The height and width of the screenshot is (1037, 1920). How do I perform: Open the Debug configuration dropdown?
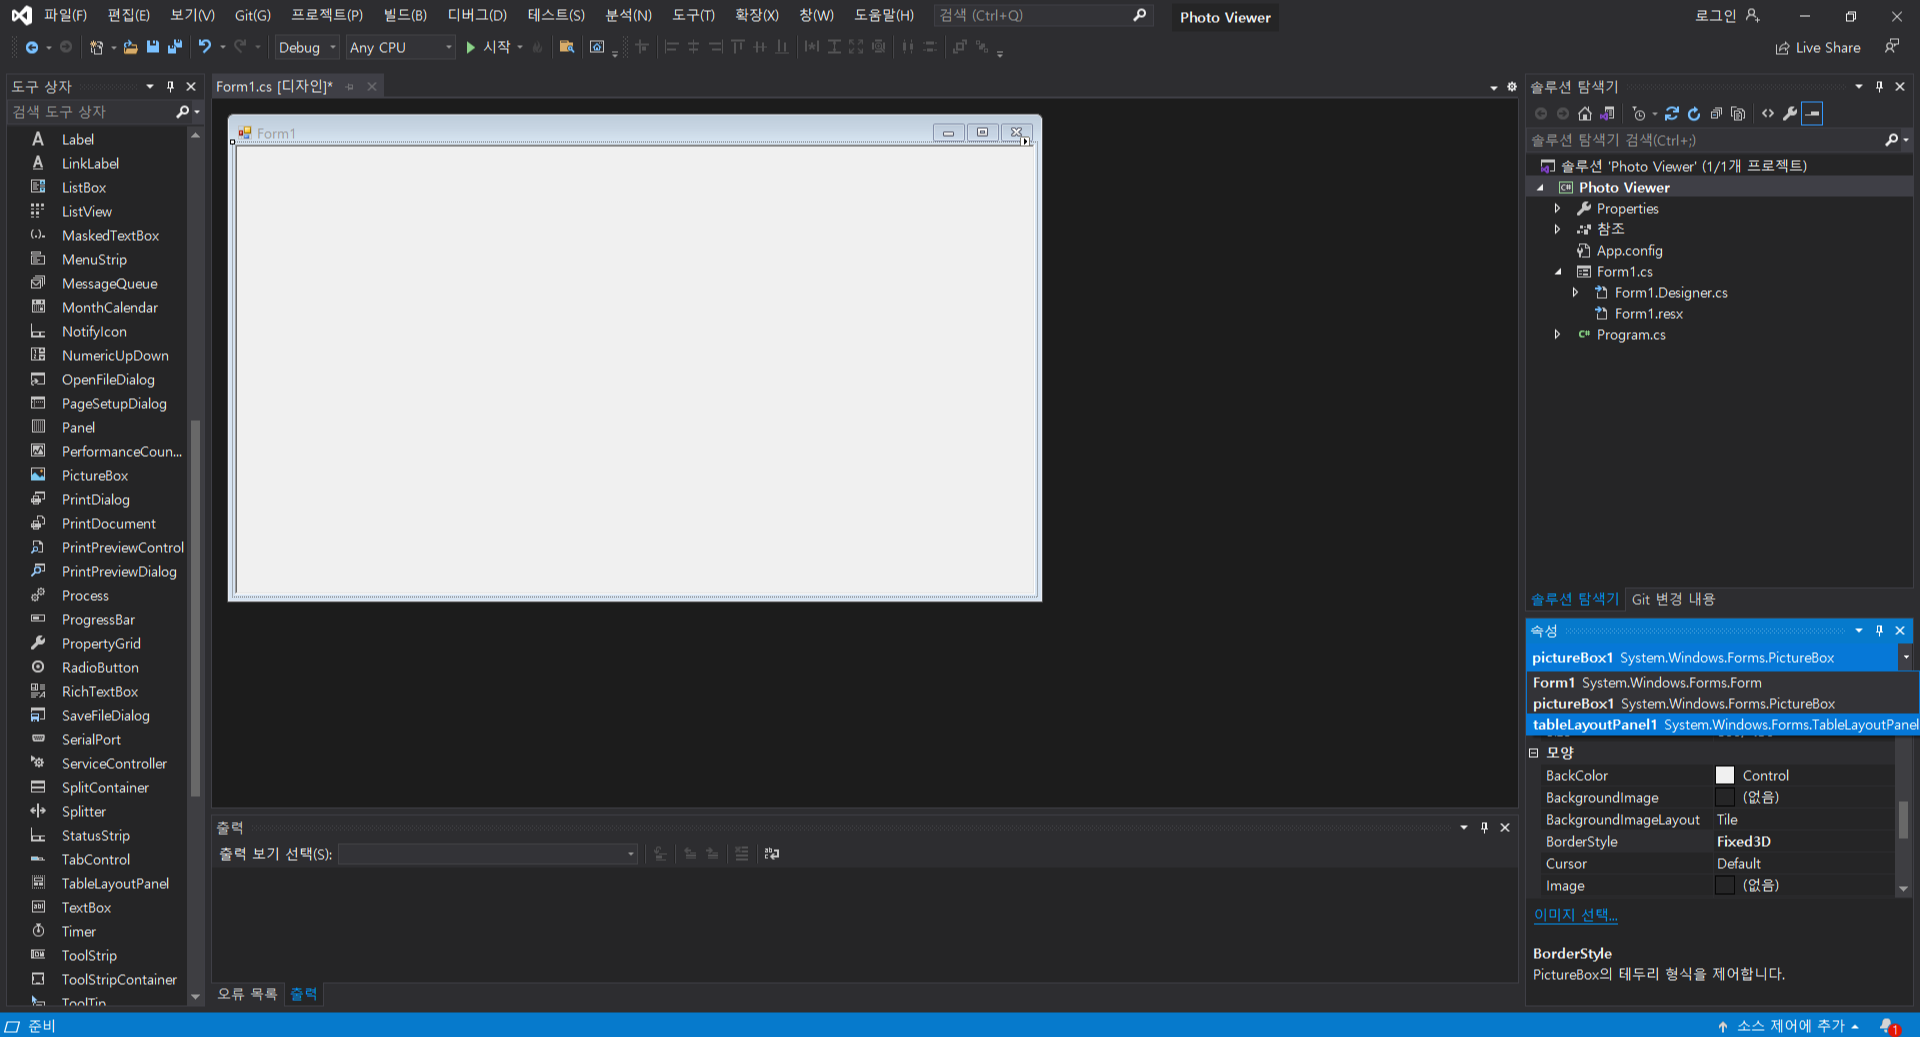[307, 47]
